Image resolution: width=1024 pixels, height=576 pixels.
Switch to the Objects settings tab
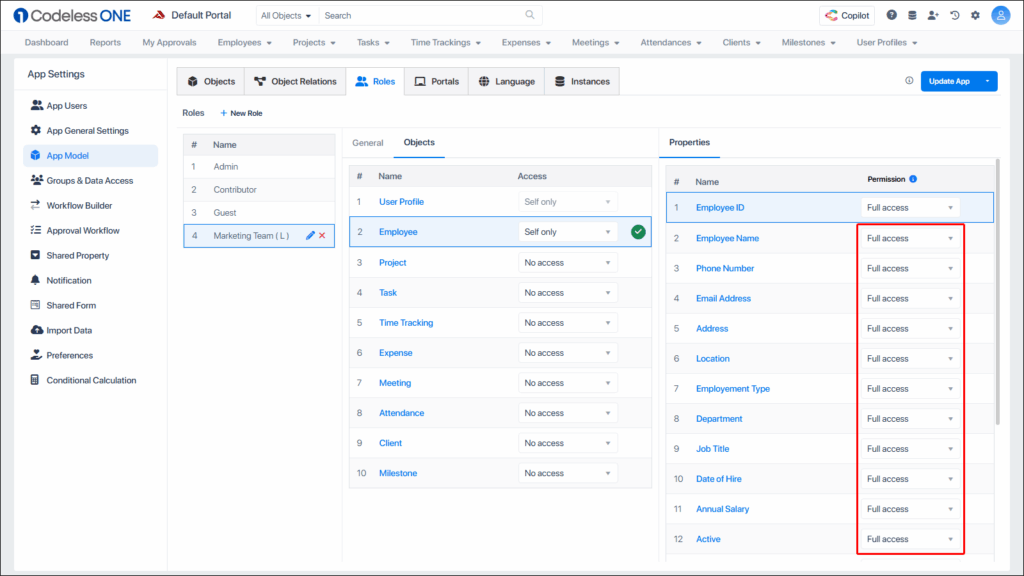(x=211, y=82)
